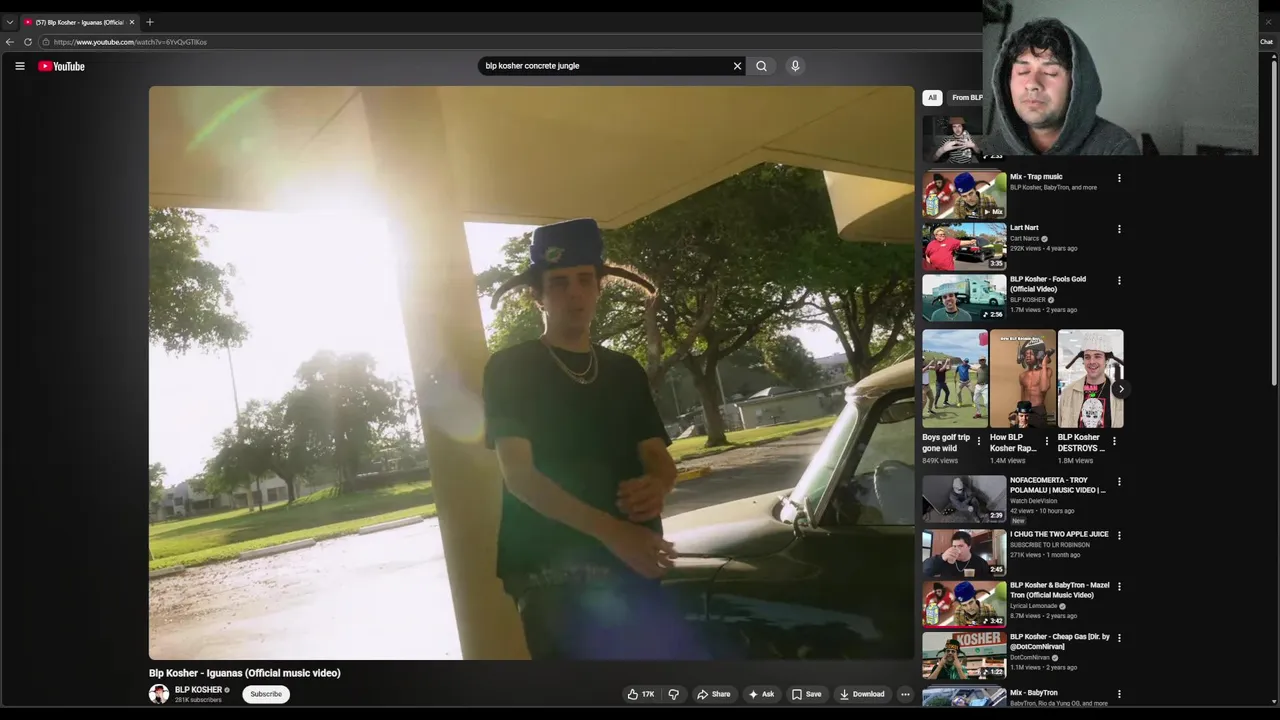This screenshot has height=720, width=1280.
Task: Download the video
Action: 862,694
